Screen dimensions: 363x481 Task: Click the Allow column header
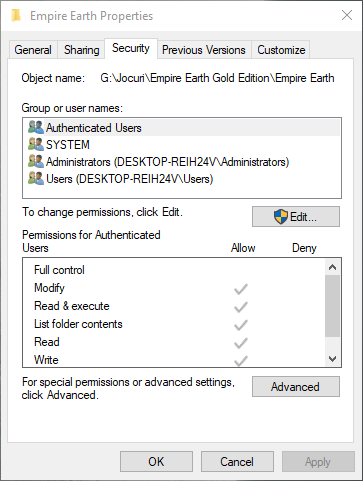pos(243,248)
